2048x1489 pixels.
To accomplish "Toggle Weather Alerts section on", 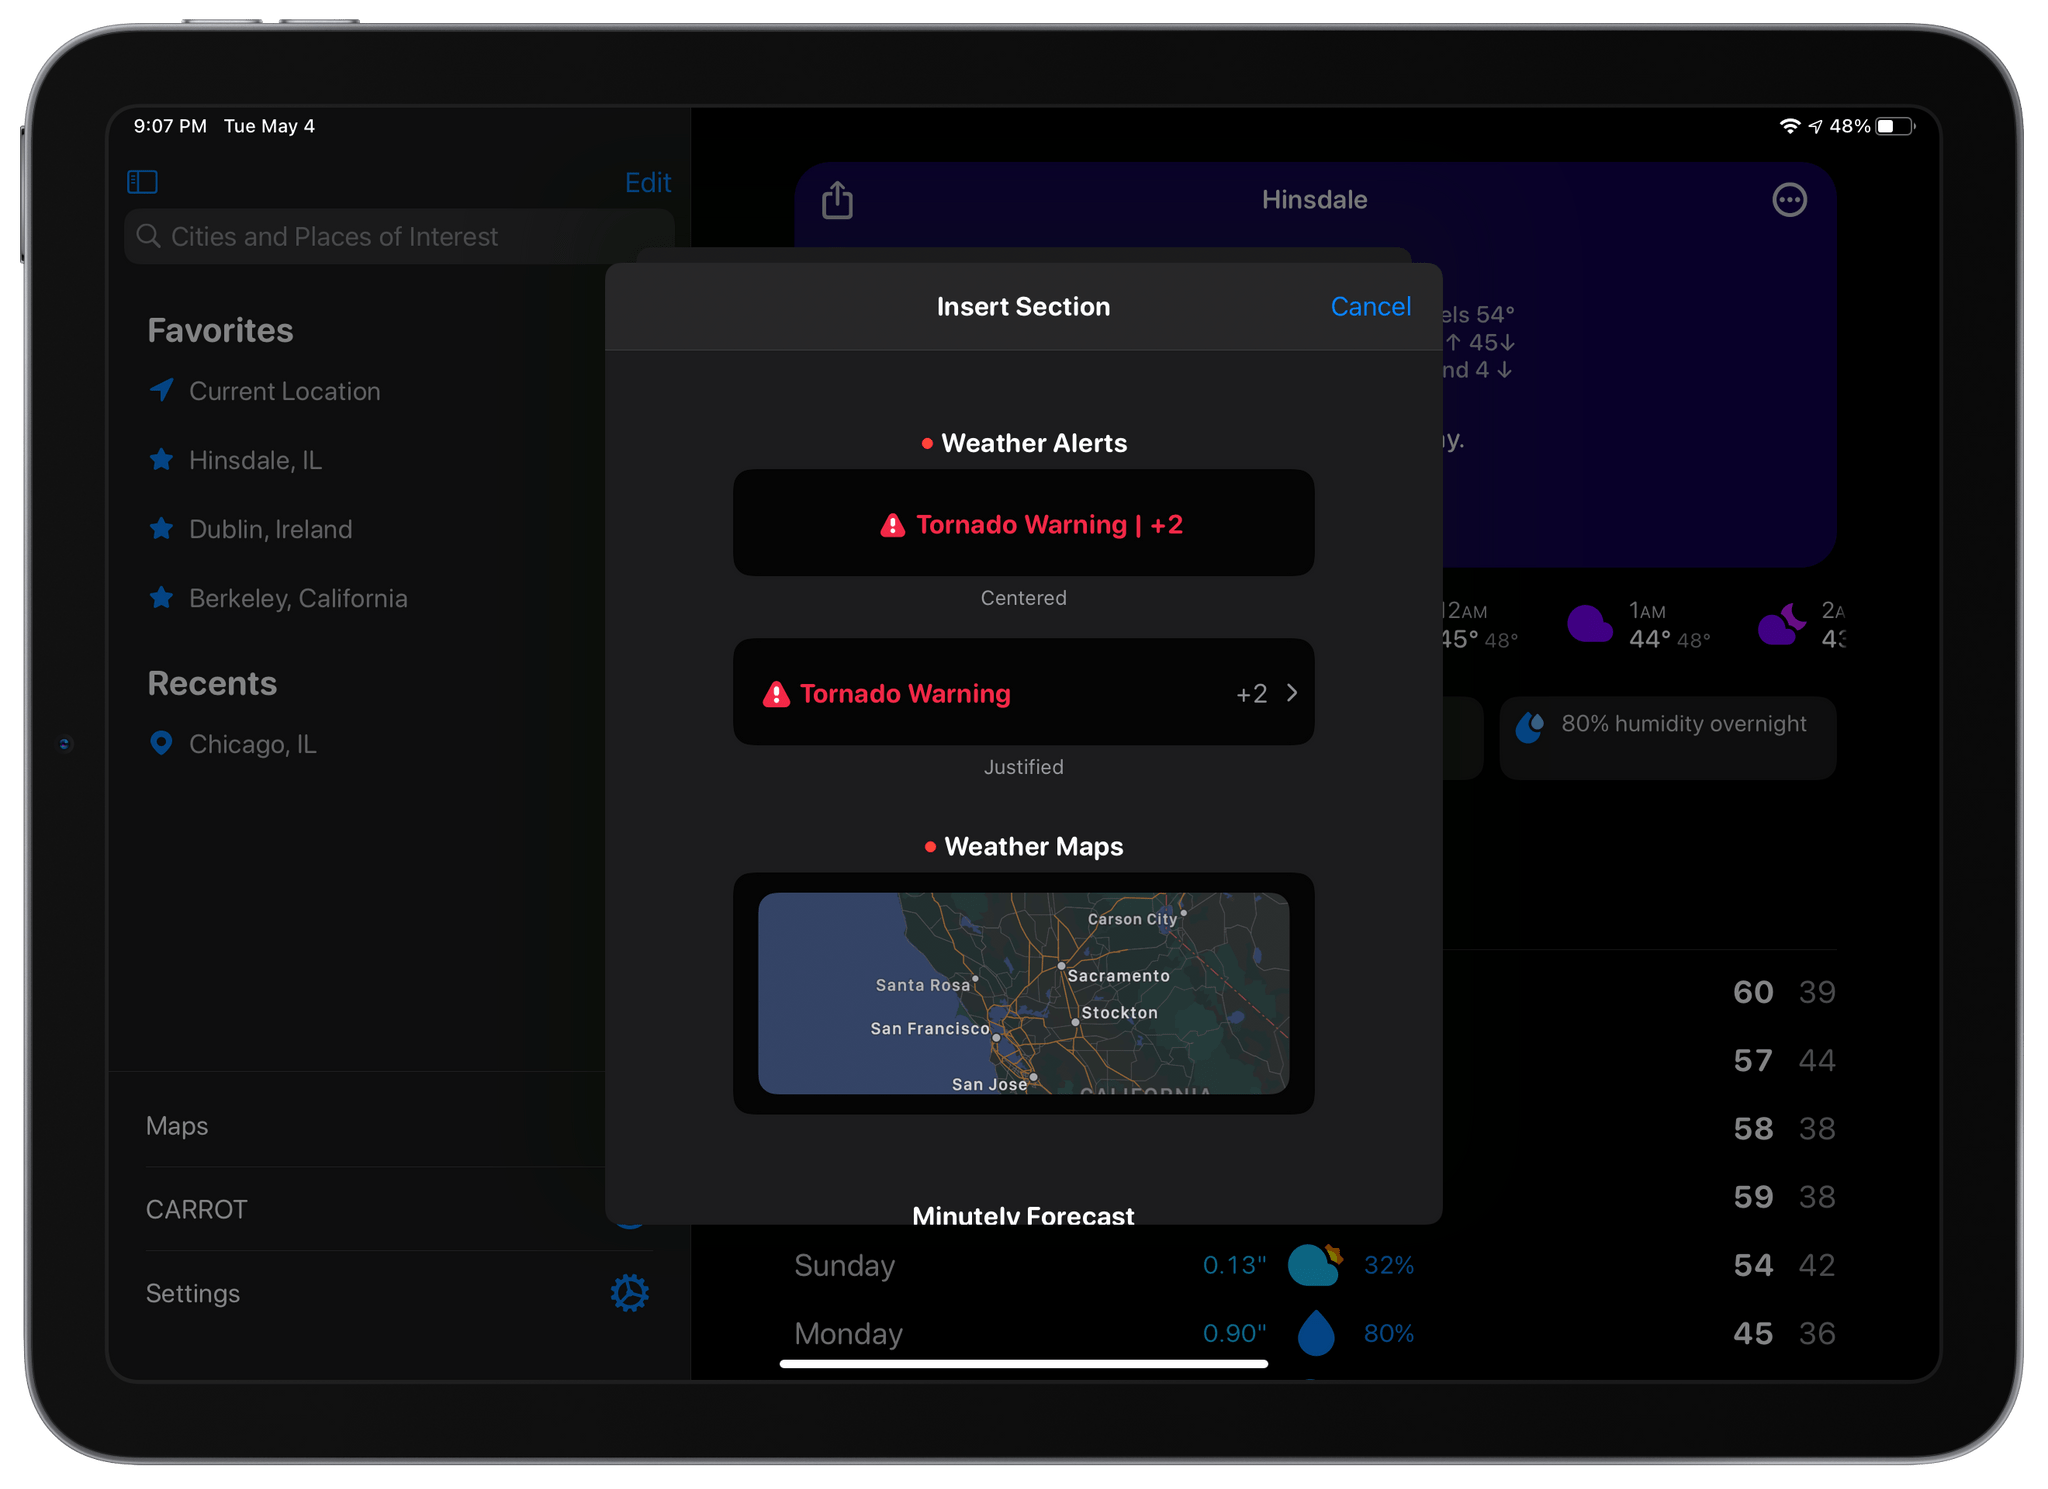I will point(1022,442).
